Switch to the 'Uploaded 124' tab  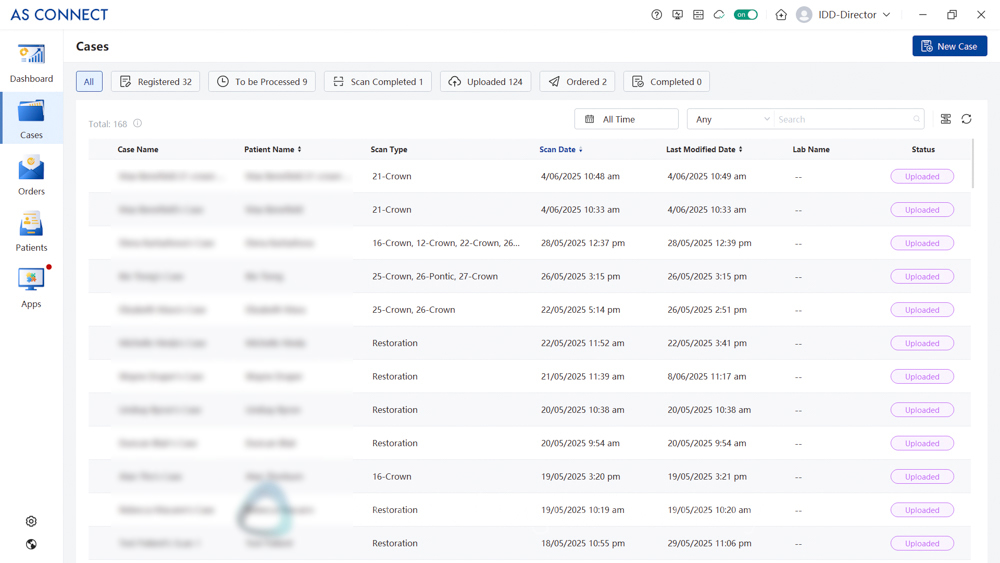tap(485, 82)
